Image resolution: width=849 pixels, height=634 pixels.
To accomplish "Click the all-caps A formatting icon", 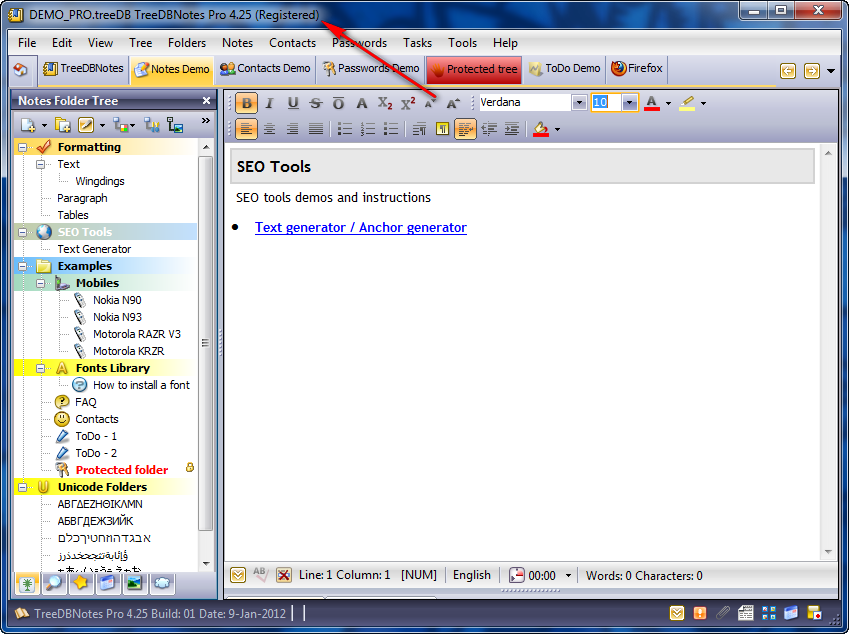I will 362,103.
